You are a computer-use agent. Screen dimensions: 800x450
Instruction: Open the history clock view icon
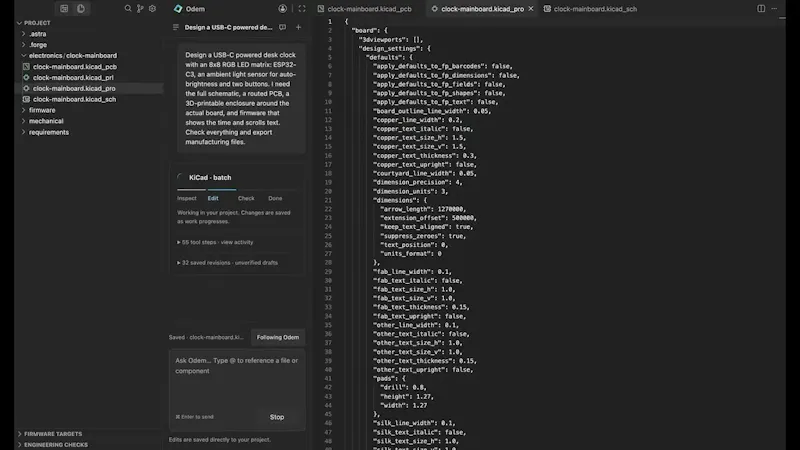point(81,9)
